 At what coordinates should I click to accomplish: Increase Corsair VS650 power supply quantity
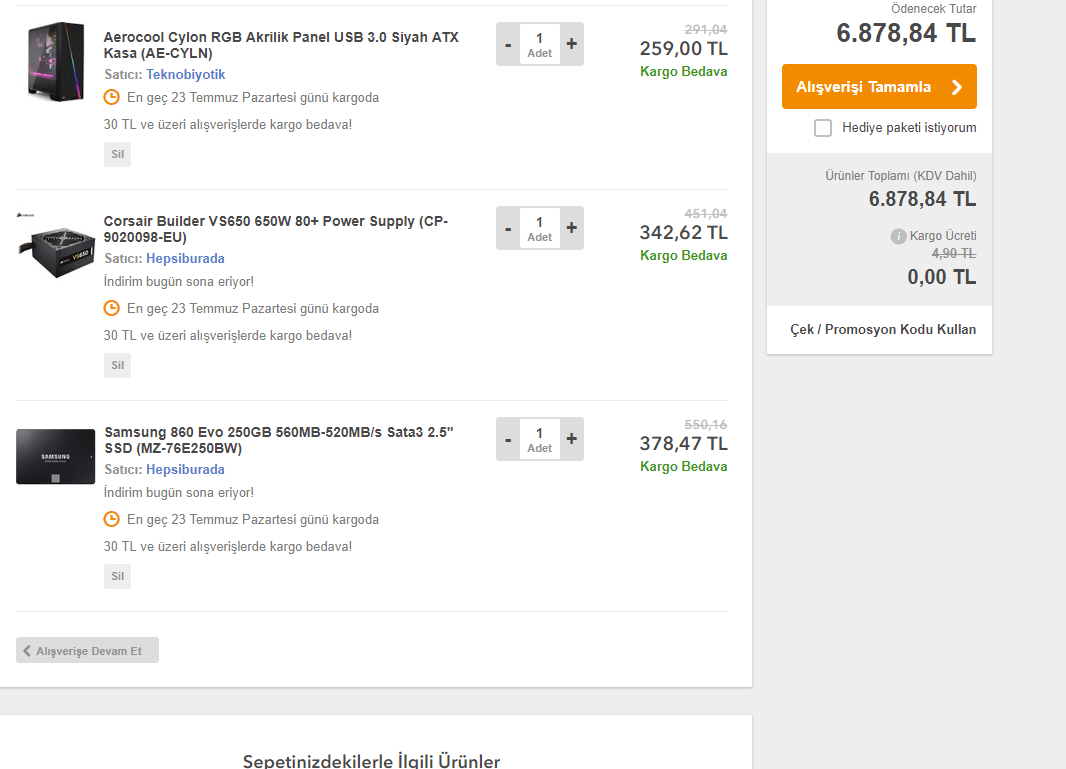point(571,228)
